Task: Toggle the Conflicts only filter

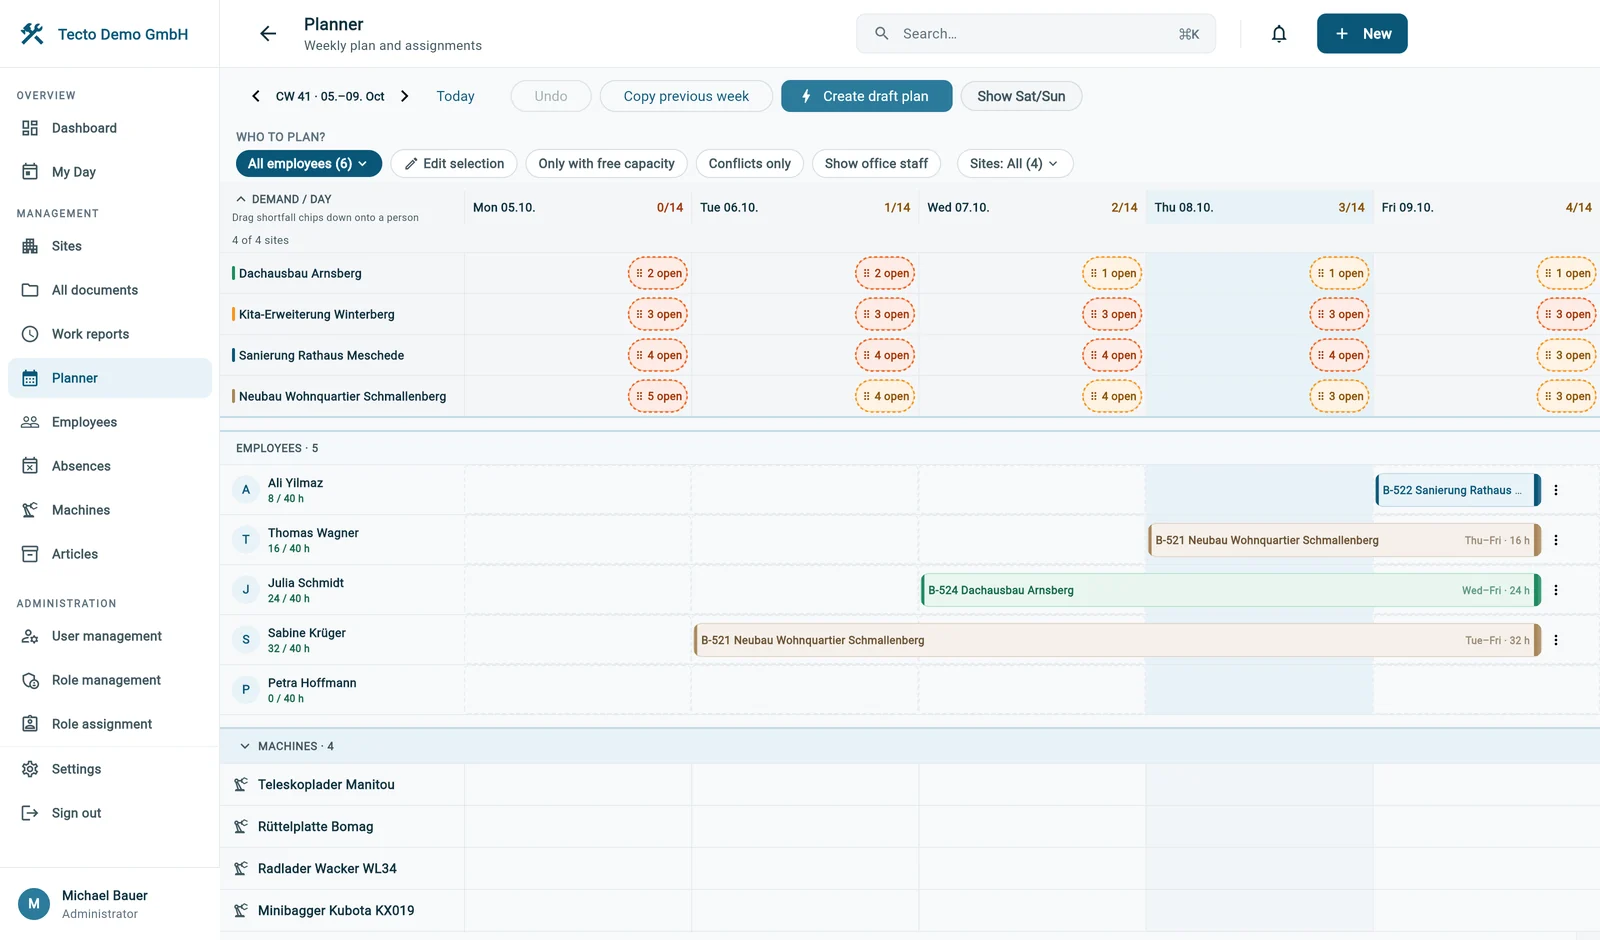Action: pyautogui.click(x=749, y=164)
